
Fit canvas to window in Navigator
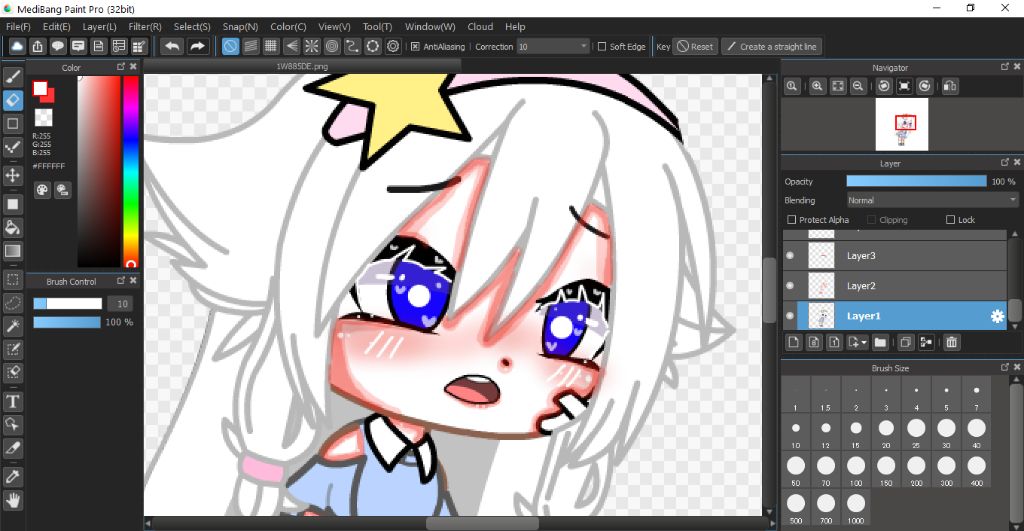[x=838, y=86]
